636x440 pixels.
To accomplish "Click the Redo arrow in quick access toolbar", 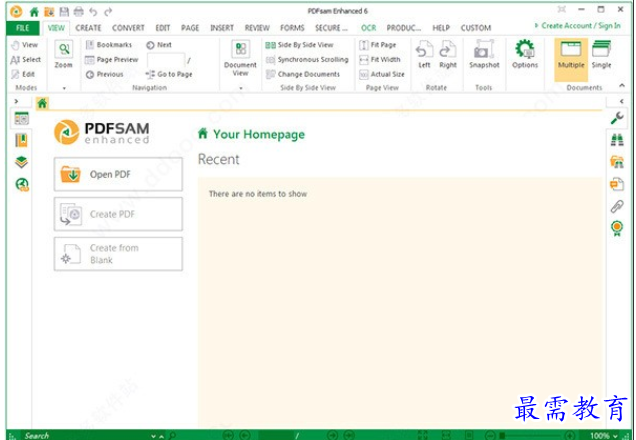I will [108, 12].
